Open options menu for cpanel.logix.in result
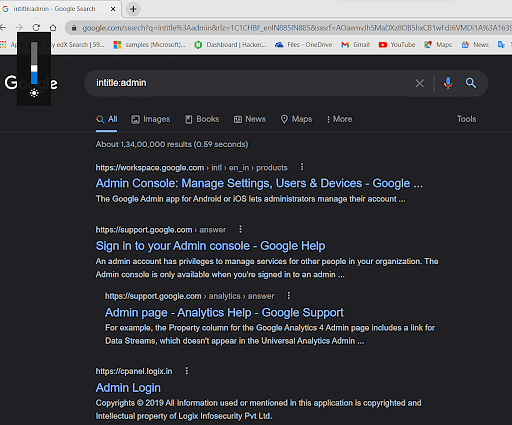Image resolution: width=512 pixels, height=425 pixels. tap(187, 371)
